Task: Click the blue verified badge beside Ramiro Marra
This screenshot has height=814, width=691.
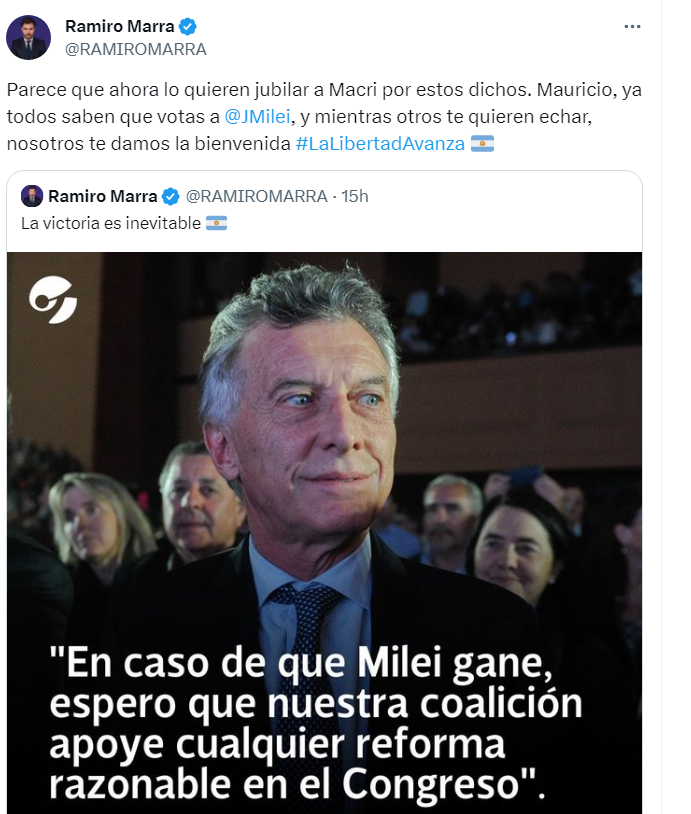Action: [187, 26]
